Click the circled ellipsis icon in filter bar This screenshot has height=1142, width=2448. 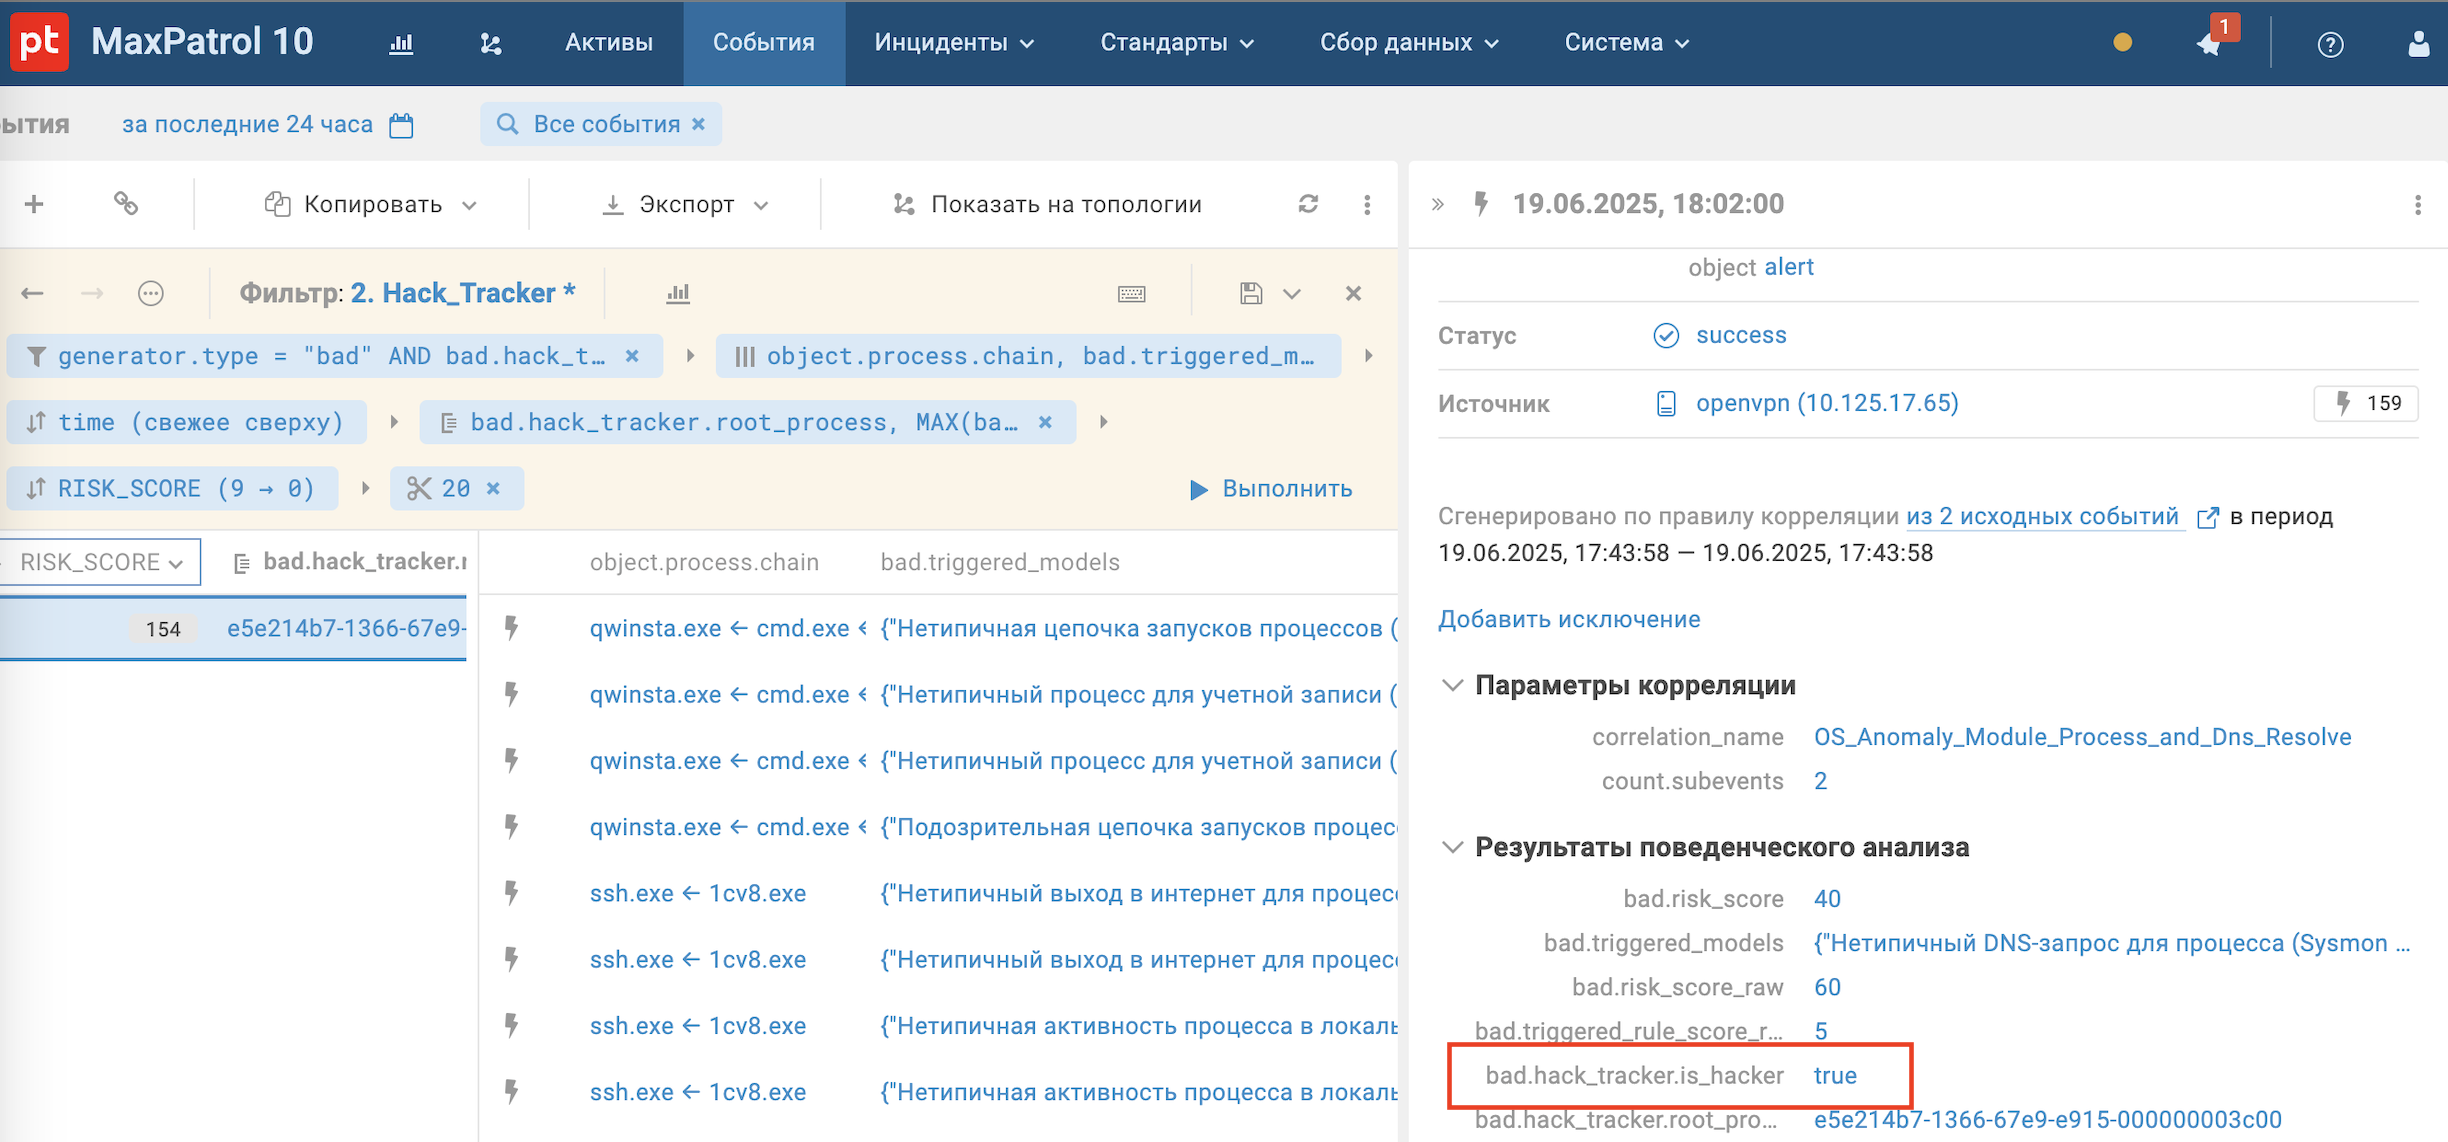tap(151, 293)
